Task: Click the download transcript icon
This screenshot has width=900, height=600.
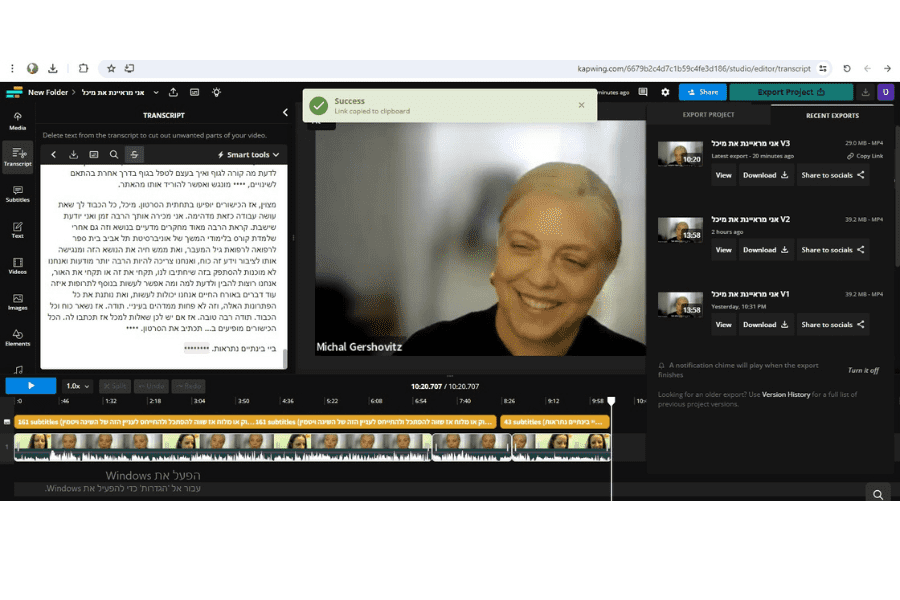Action: click(x=73, y=155)
